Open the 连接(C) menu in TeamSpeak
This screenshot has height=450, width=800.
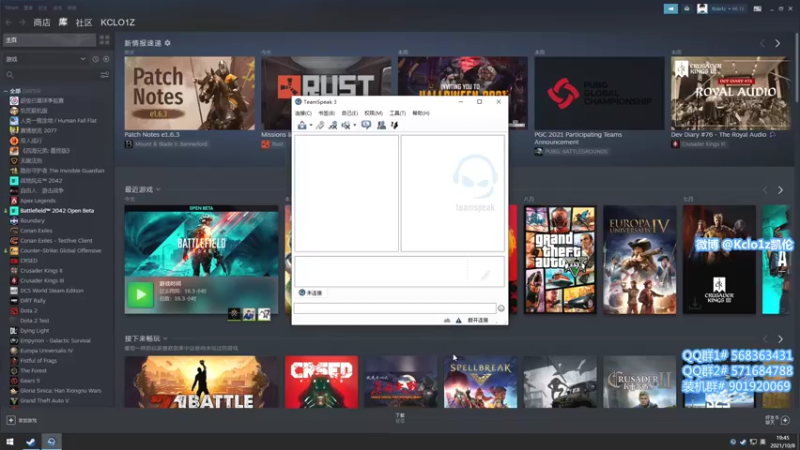click(x=303, y=113)
